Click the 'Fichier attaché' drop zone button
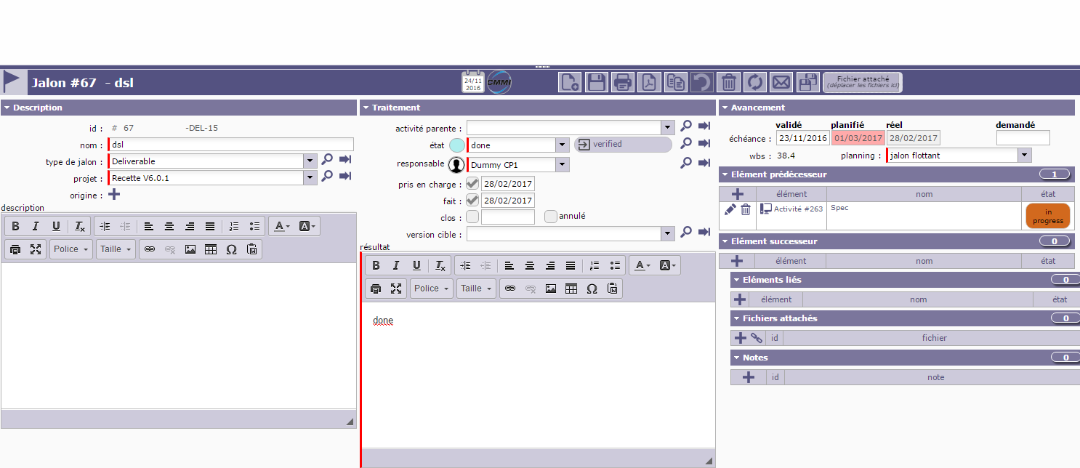The height and width of the screenshot is (468, 1080). pyautogui.click(x=862, y=82)
